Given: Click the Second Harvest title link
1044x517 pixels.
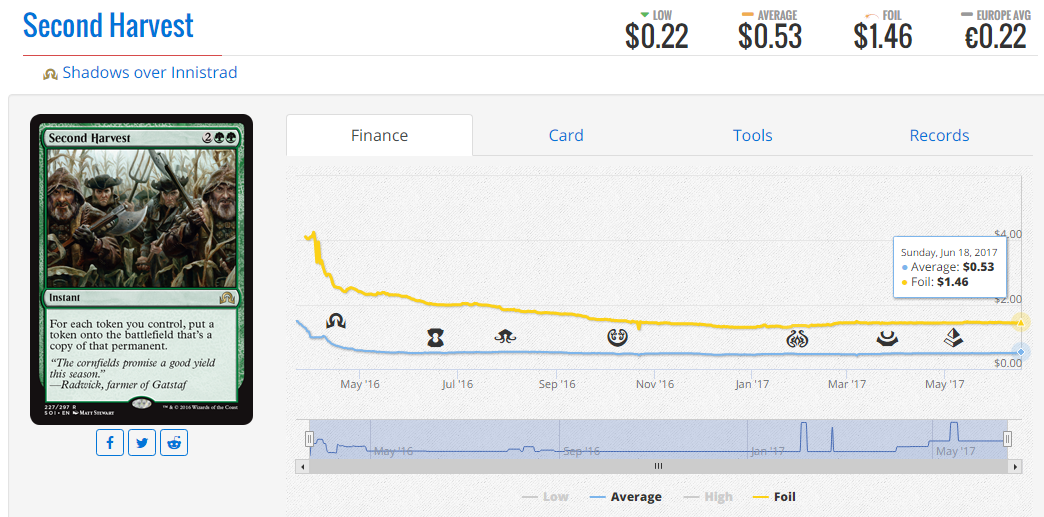Looking at the screenshot, I should click(x=108, y=25).
